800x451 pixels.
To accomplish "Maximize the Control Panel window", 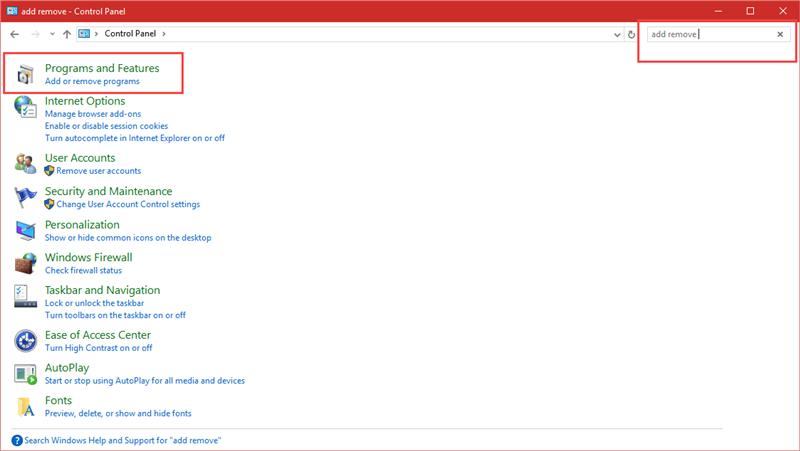I will [x=750, y=11].
